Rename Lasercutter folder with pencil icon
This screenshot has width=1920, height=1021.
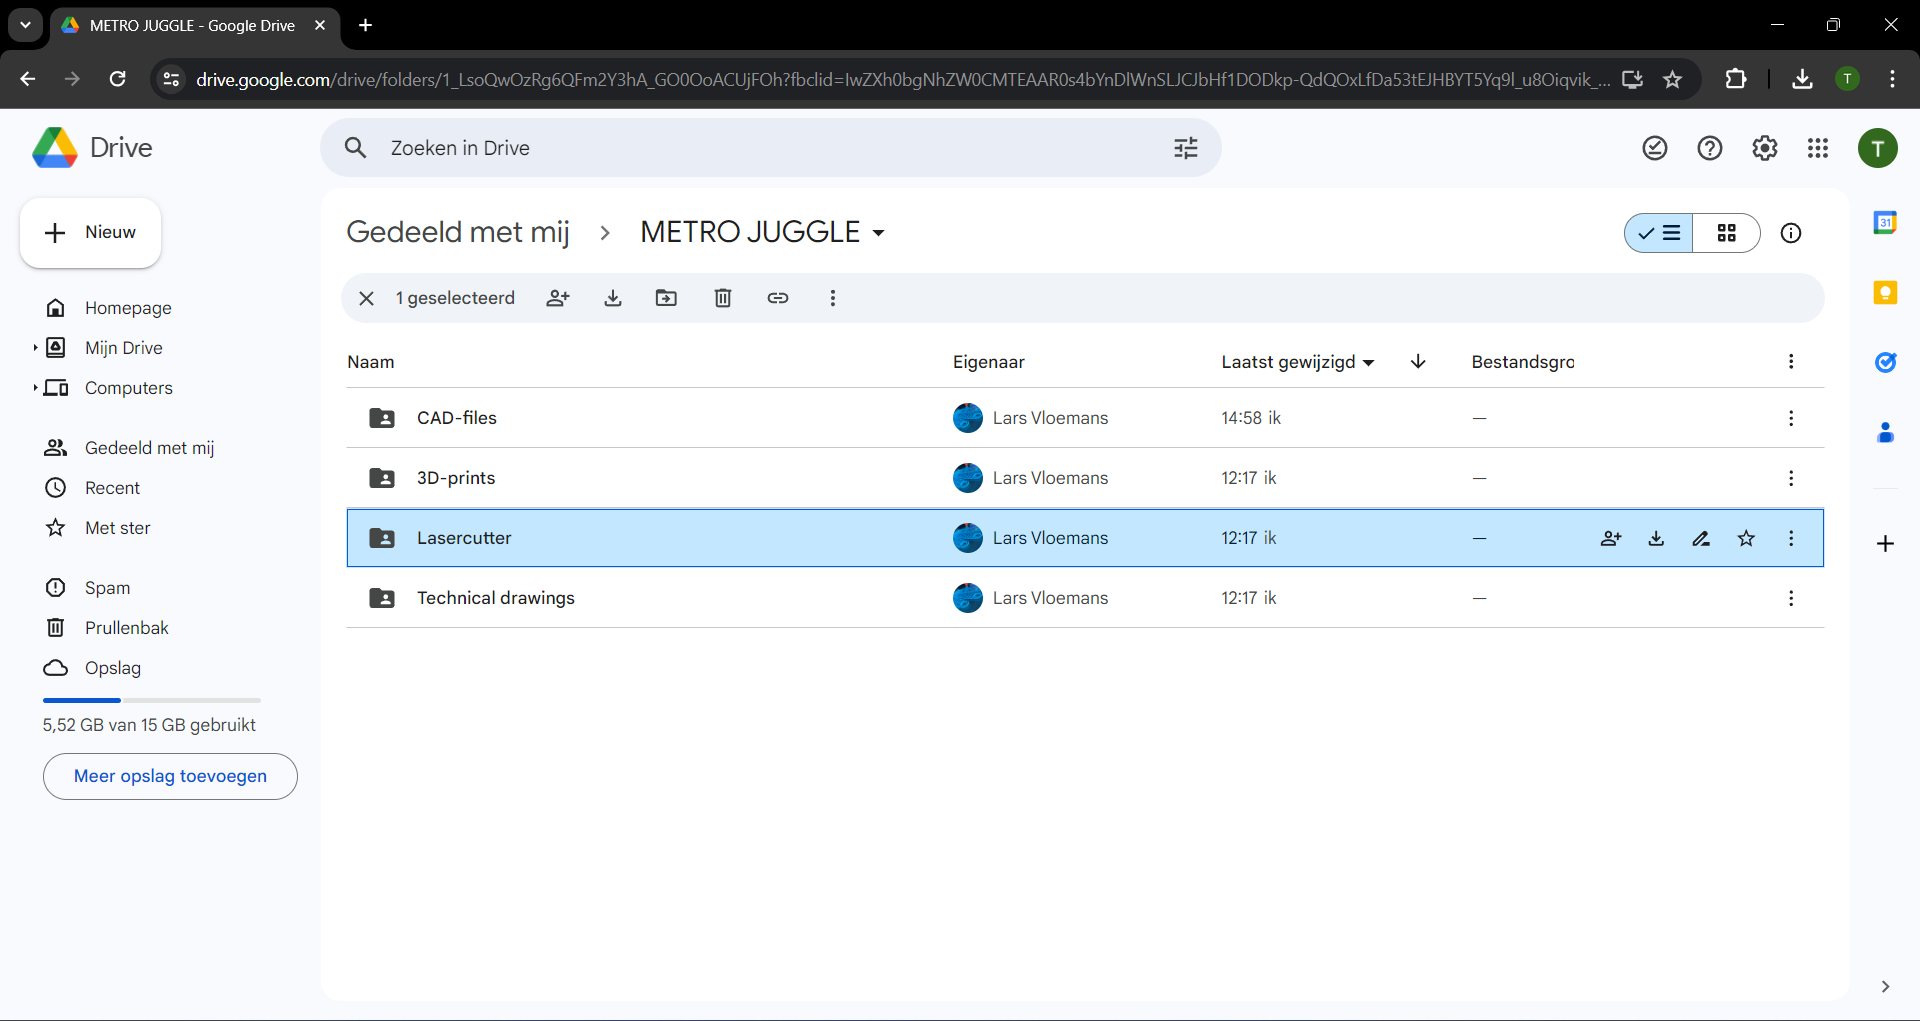(1701, 538)
